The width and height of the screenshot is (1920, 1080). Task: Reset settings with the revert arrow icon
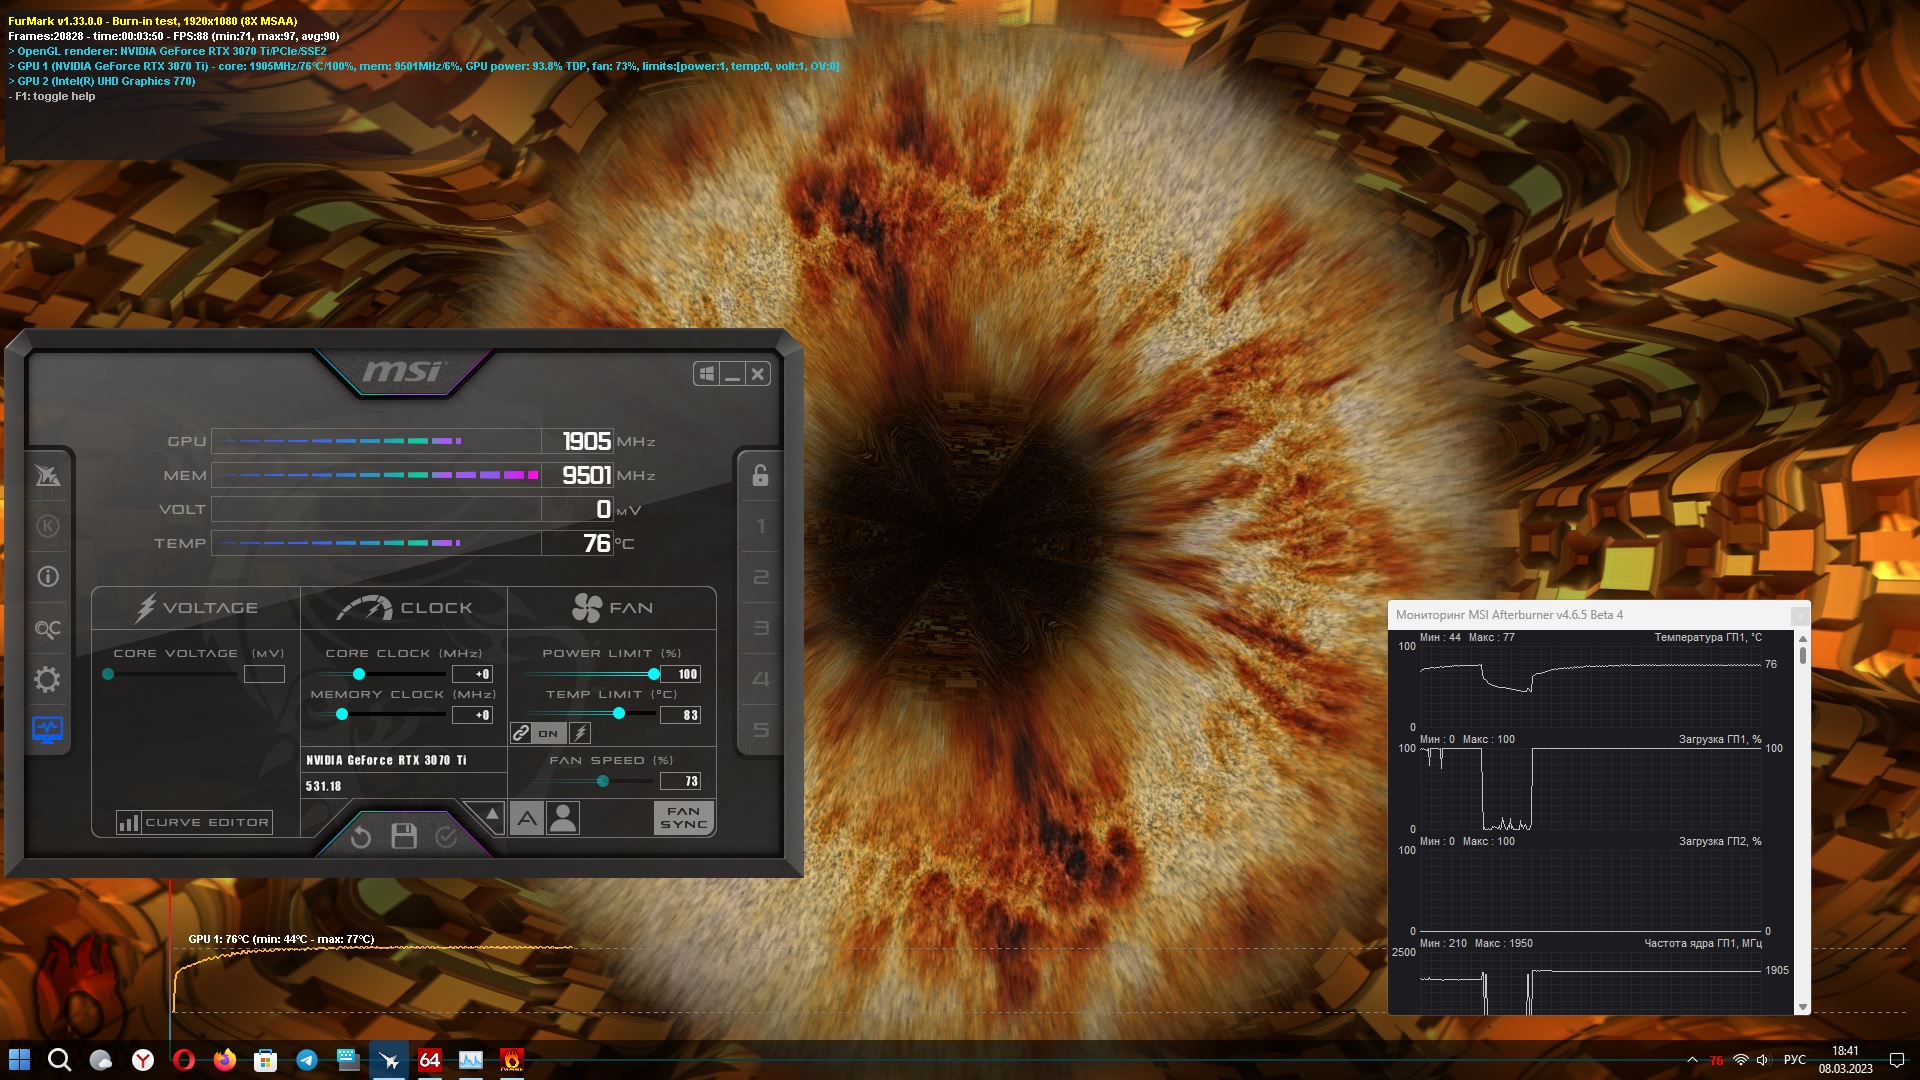361,837
